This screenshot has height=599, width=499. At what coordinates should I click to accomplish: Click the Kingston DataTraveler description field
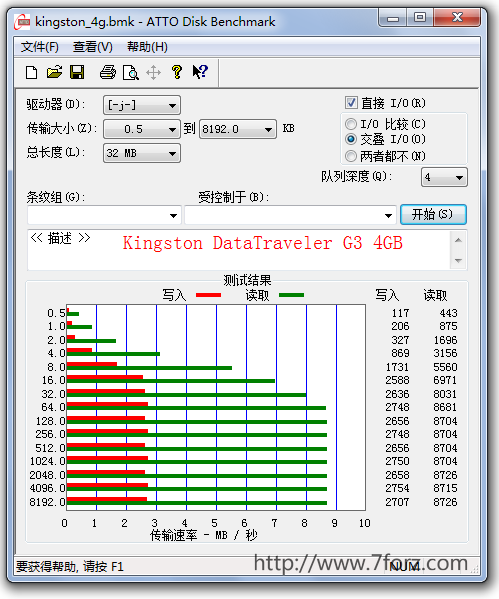(239, 250)
